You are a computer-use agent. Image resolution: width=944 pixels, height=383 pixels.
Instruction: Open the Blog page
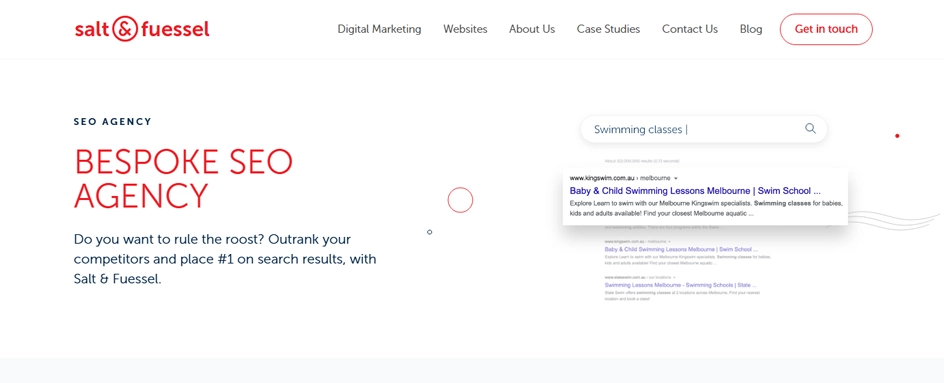click(x=751, y=29)
